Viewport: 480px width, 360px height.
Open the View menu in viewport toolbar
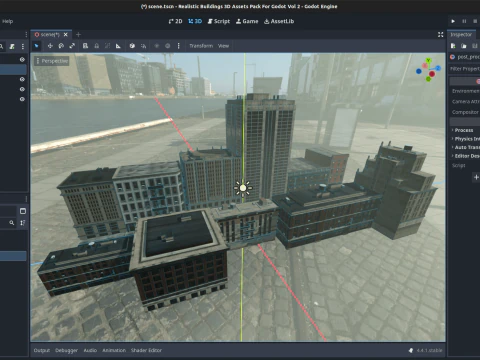click(x=223, y=46)
